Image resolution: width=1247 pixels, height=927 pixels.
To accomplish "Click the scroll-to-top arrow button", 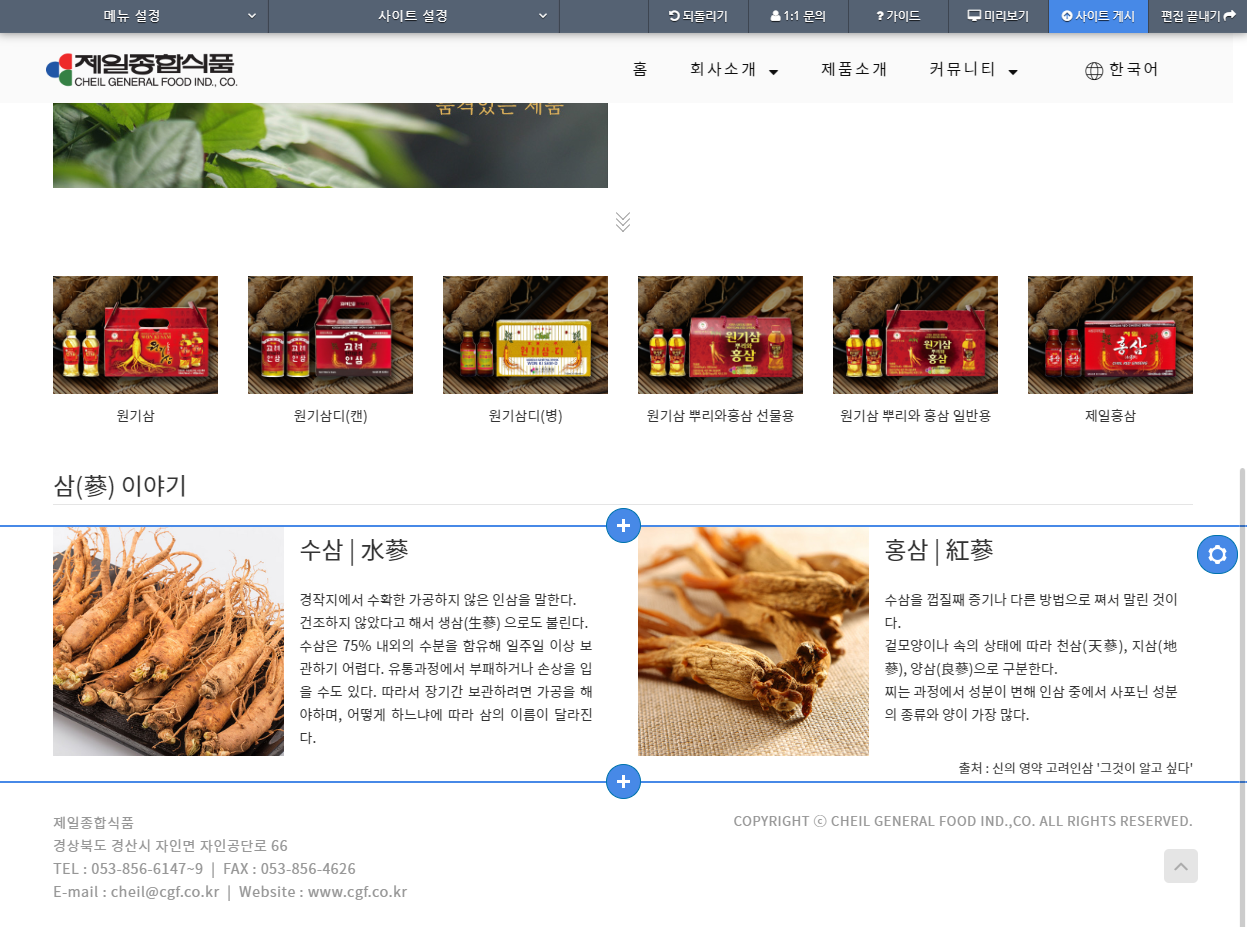I will point(1181,866).
